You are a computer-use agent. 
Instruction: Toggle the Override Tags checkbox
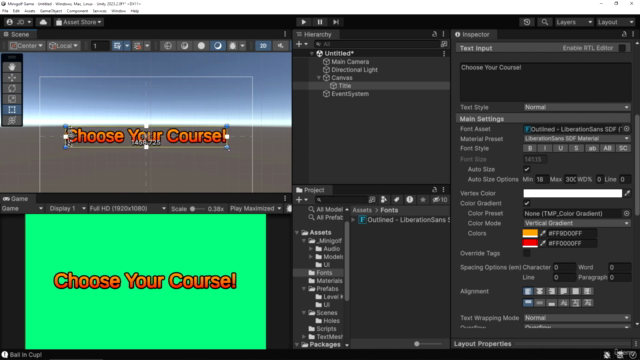coord(527,253)
